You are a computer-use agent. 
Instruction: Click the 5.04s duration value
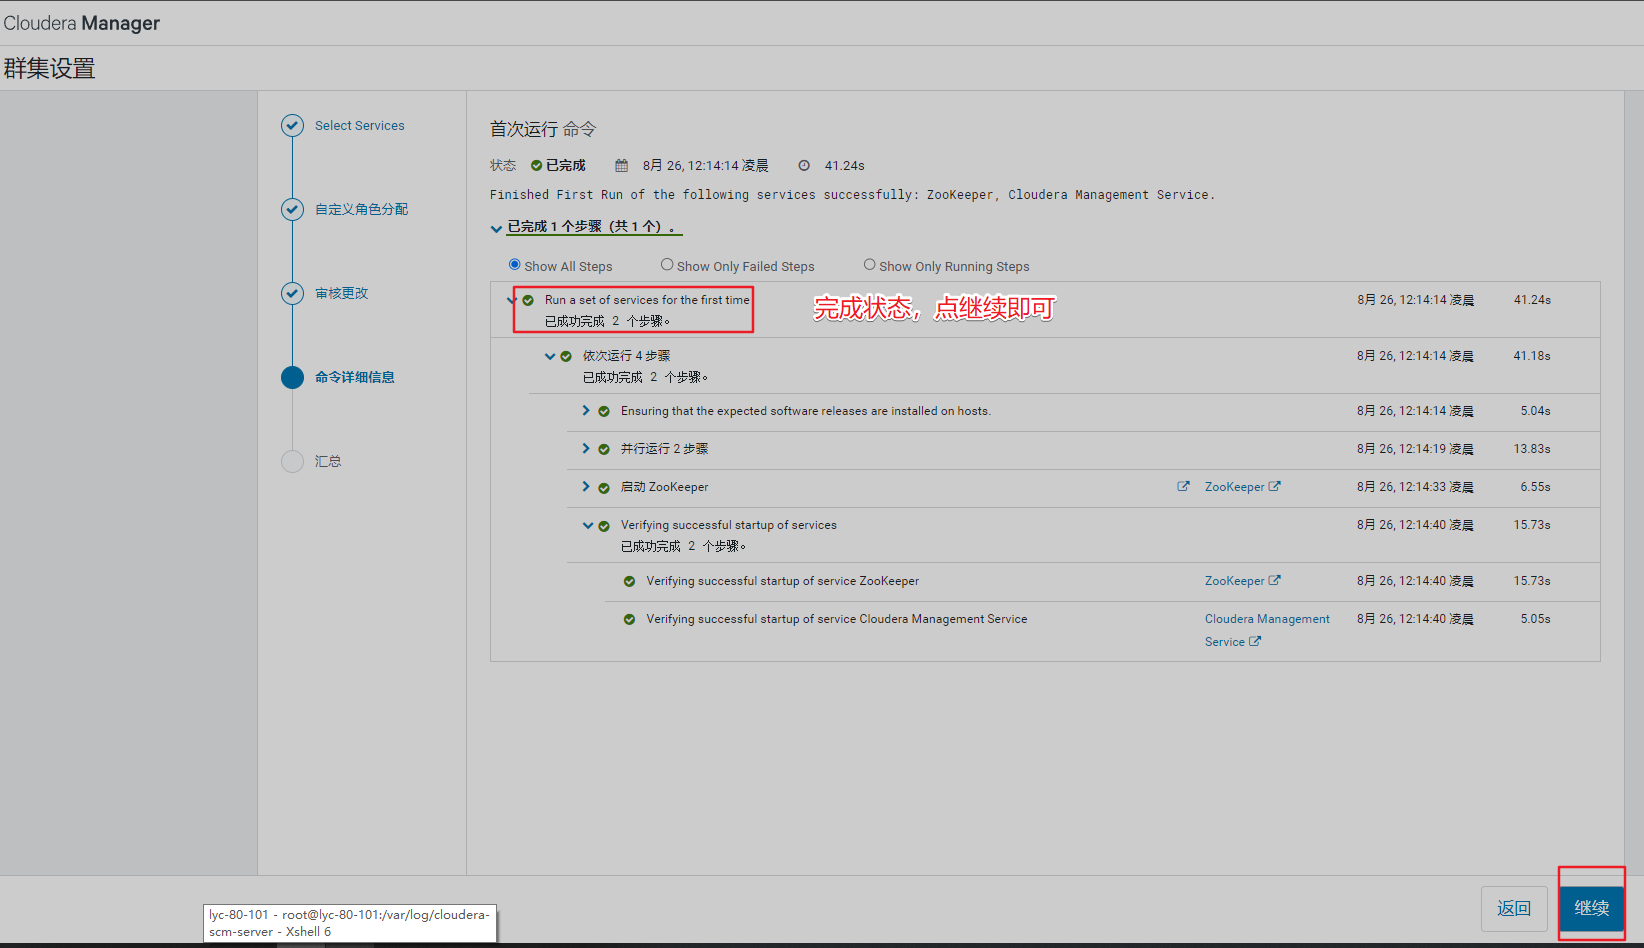(x=1535, y=411)
